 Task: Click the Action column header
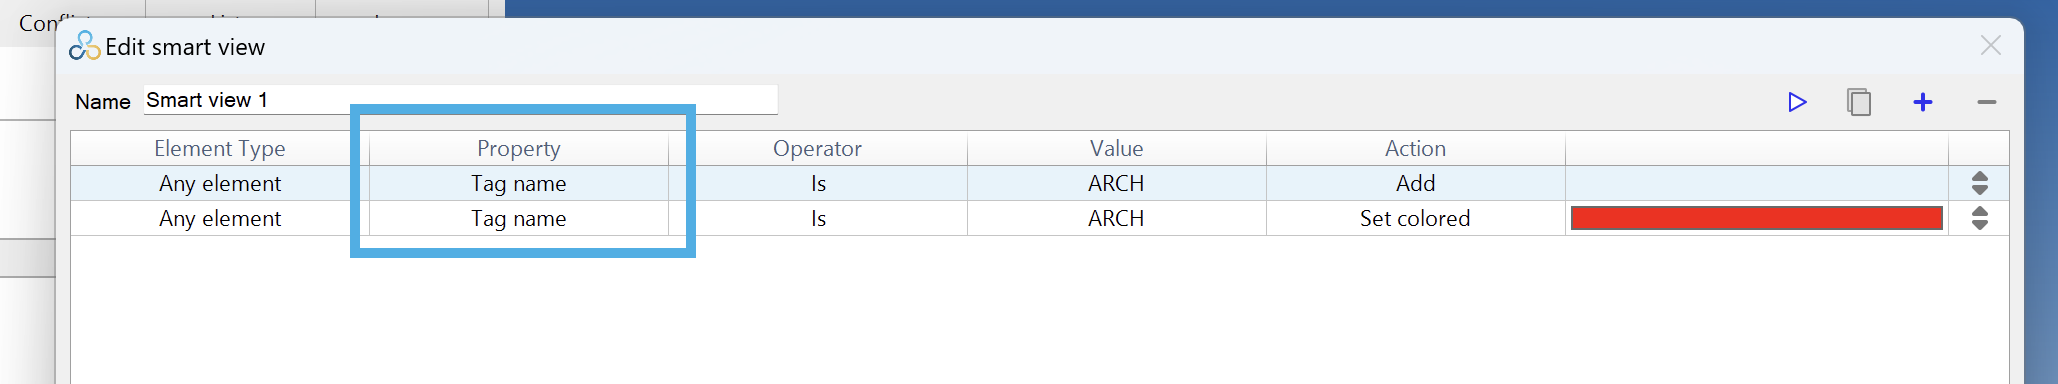pos(1415,148)
